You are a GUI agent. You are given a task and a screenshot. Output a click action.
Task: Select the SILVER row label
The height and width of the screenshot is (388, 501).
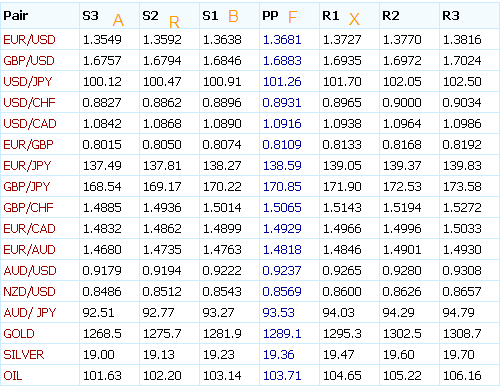point(24,355)
